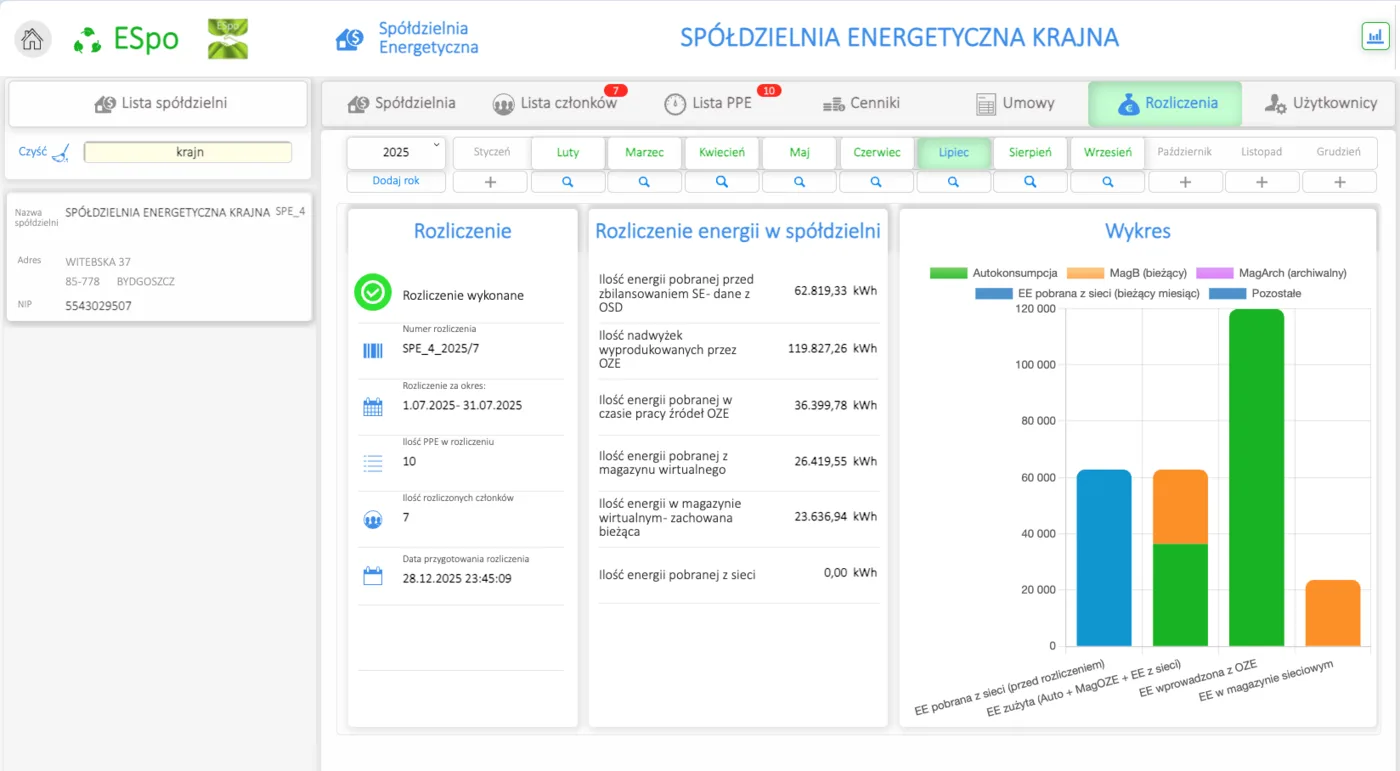The width and height of the screenshot is (1400, 771).
Task: Select the Grudzień month button
Action: tap(1339, 153)
